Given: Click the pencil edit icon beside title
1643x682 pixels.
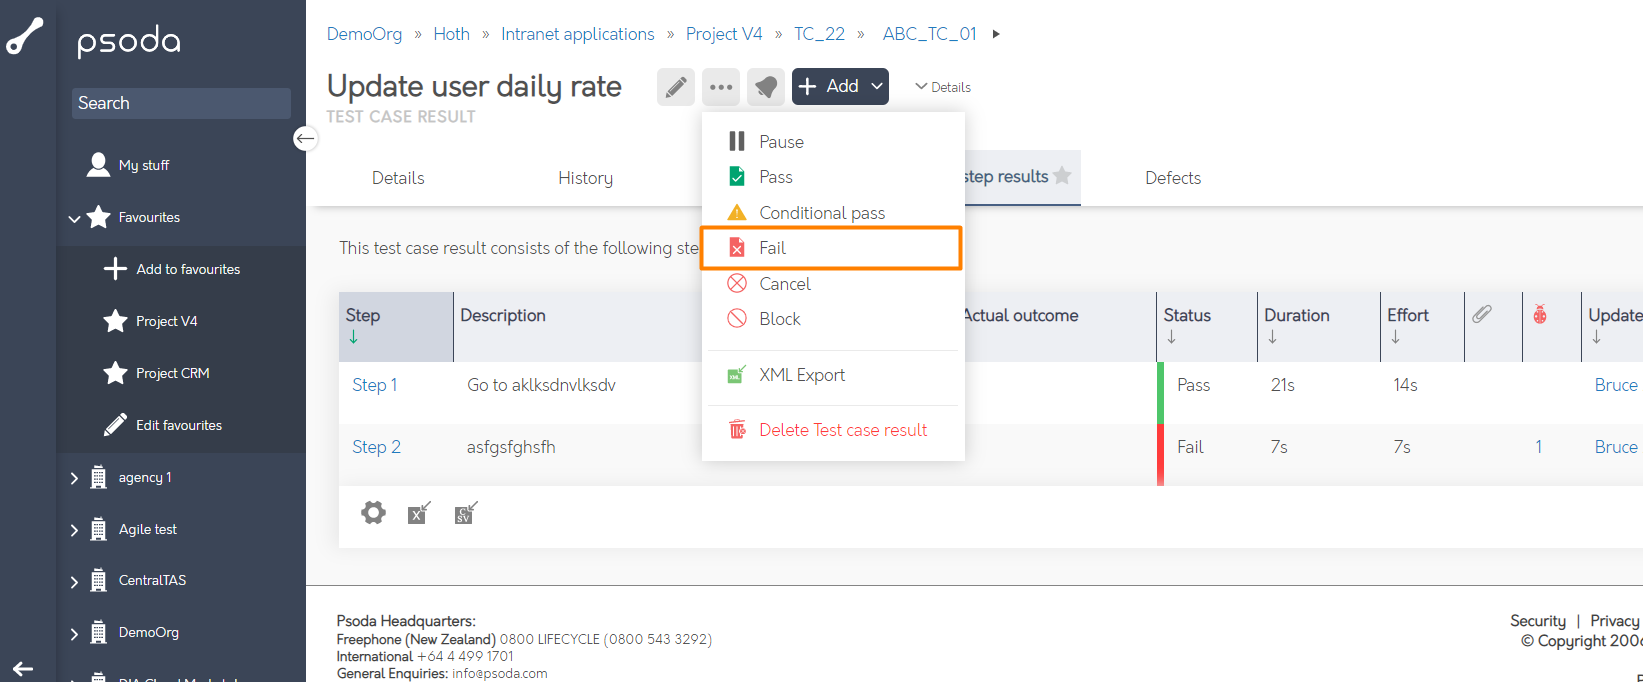Looking at the screenshot, I should pos(676,87).
